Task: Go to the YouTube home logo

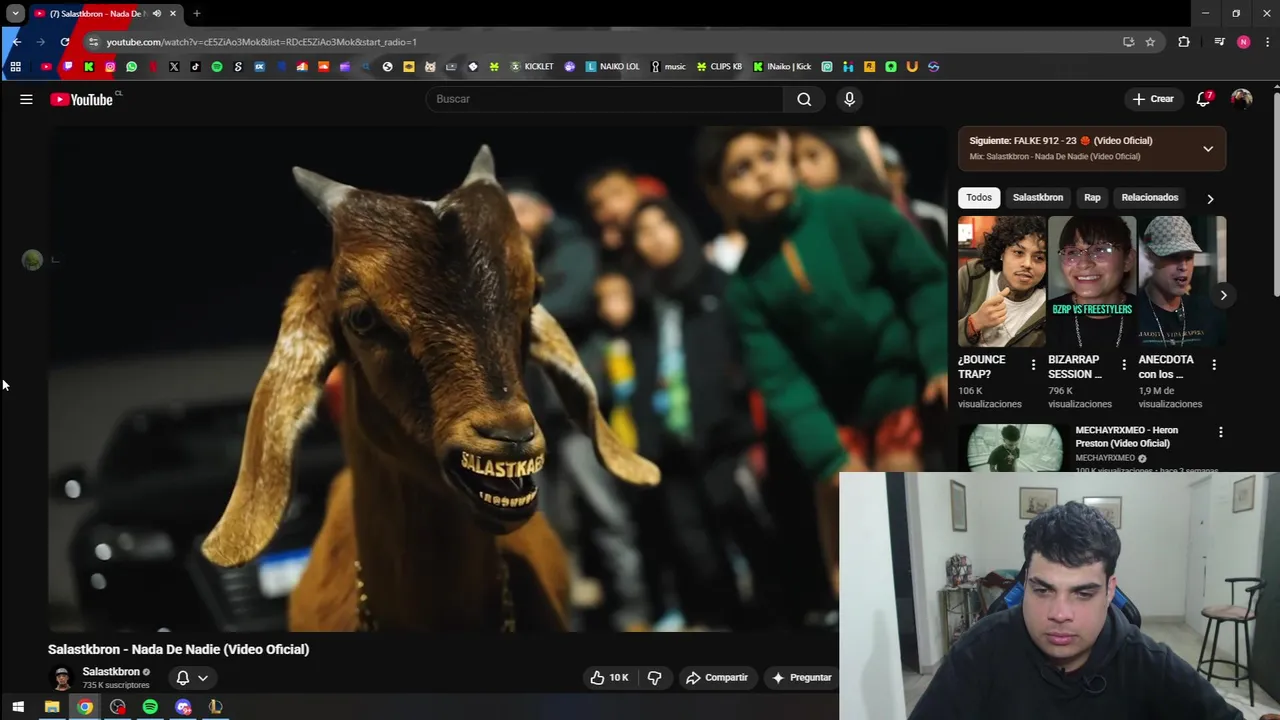Action: (x=82, y=99)
